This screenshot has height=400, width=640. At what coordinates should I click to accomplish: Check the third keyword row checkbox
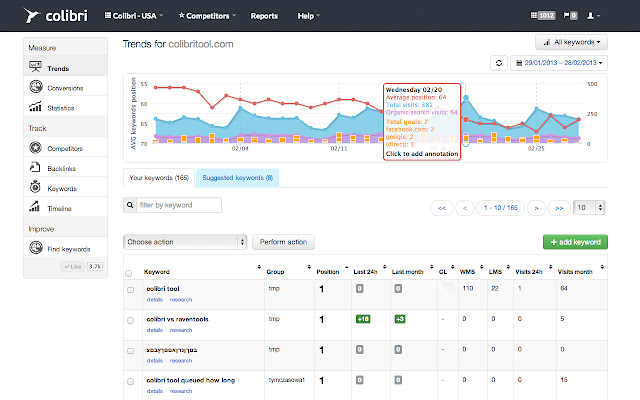point(131,351)
